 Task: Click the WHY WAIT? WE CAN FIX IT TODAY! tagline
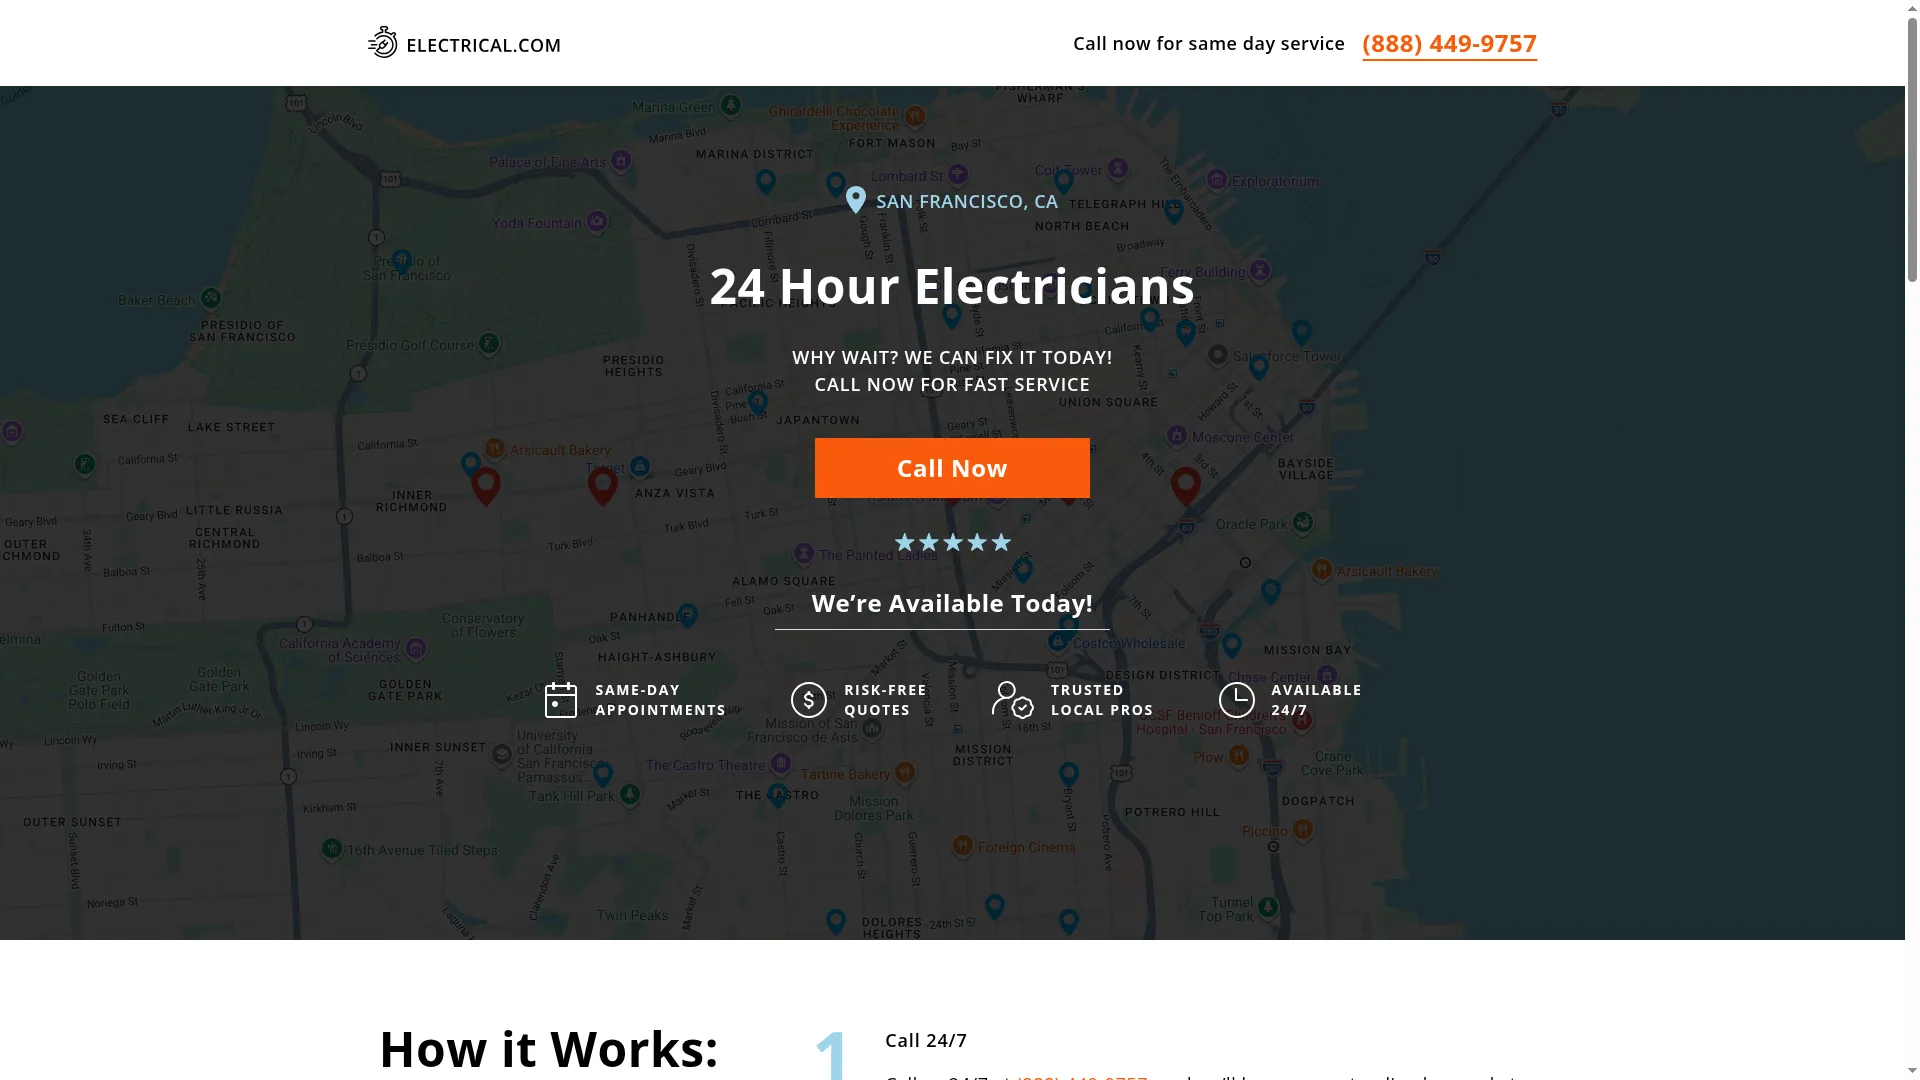[952, 358]
